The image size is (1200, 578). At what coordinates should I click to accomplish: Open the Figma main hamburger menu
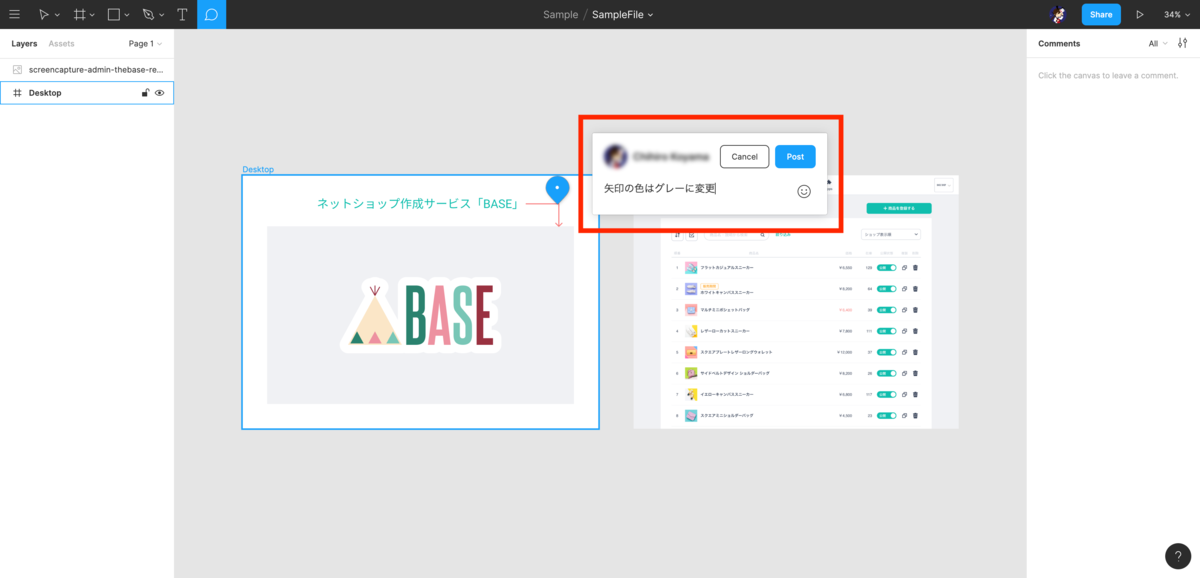click(14, 15)
